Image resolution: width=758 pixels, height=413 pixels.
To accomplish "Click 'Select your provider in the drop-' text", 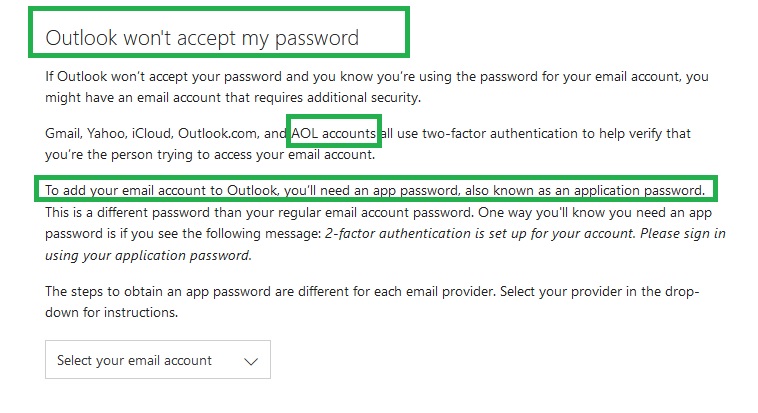I will click(x=599, y=292).
